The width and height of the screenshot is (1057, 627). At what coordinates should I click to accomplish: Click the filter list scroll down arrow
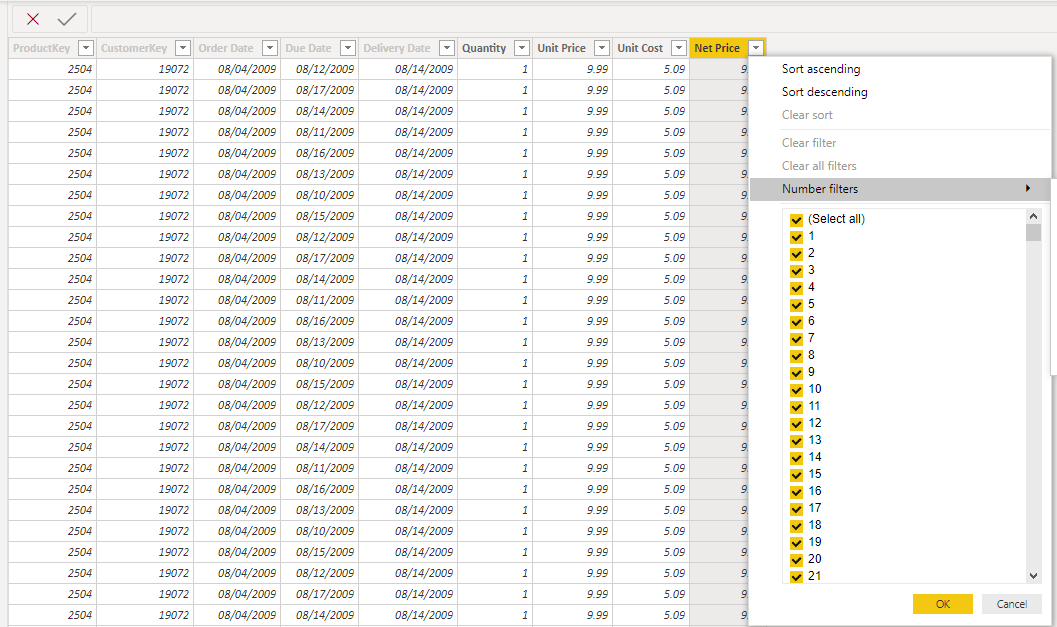pos(1033,576)
